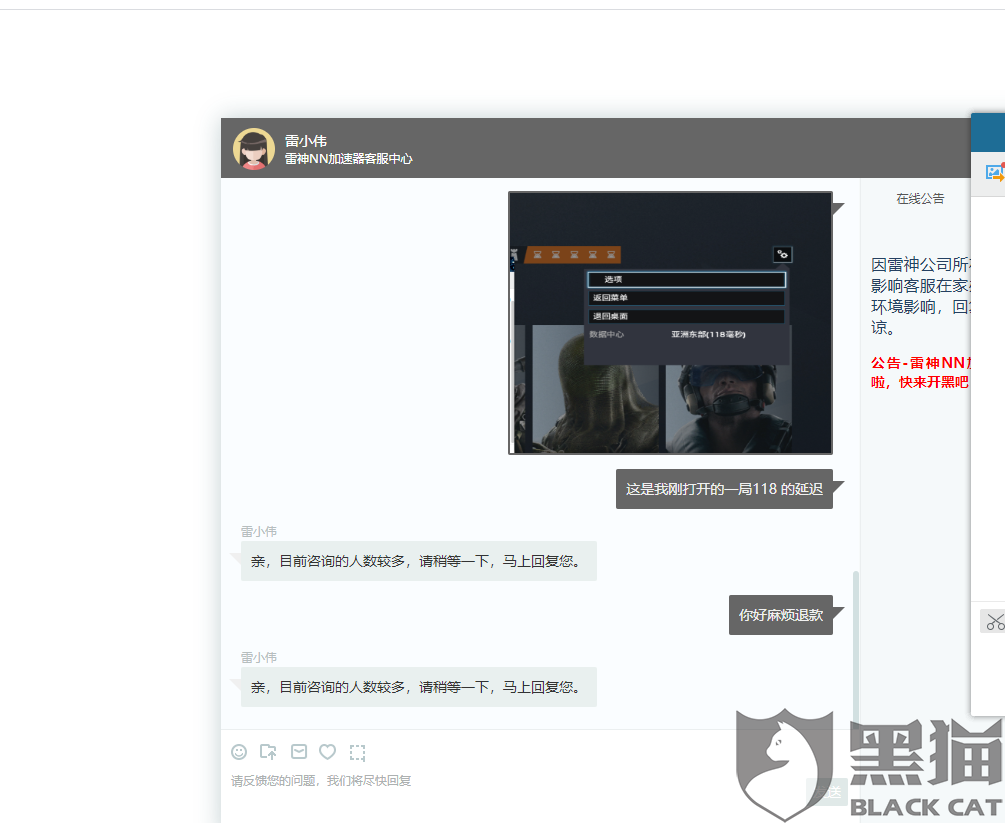This screenshot has width=1005, height=823.
Task: Click the envelope message icon
Action: (x=299, y=751)
